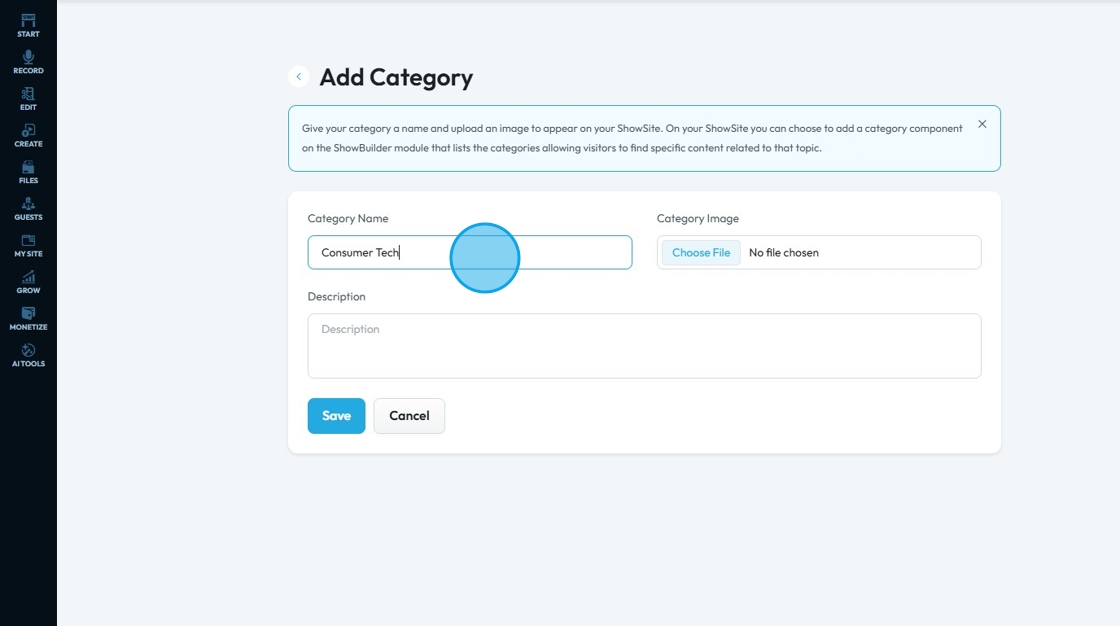Click the Add Category heading text
Image resolution: width=1120 pixels, height=626 pixels.
pos(396,77)
